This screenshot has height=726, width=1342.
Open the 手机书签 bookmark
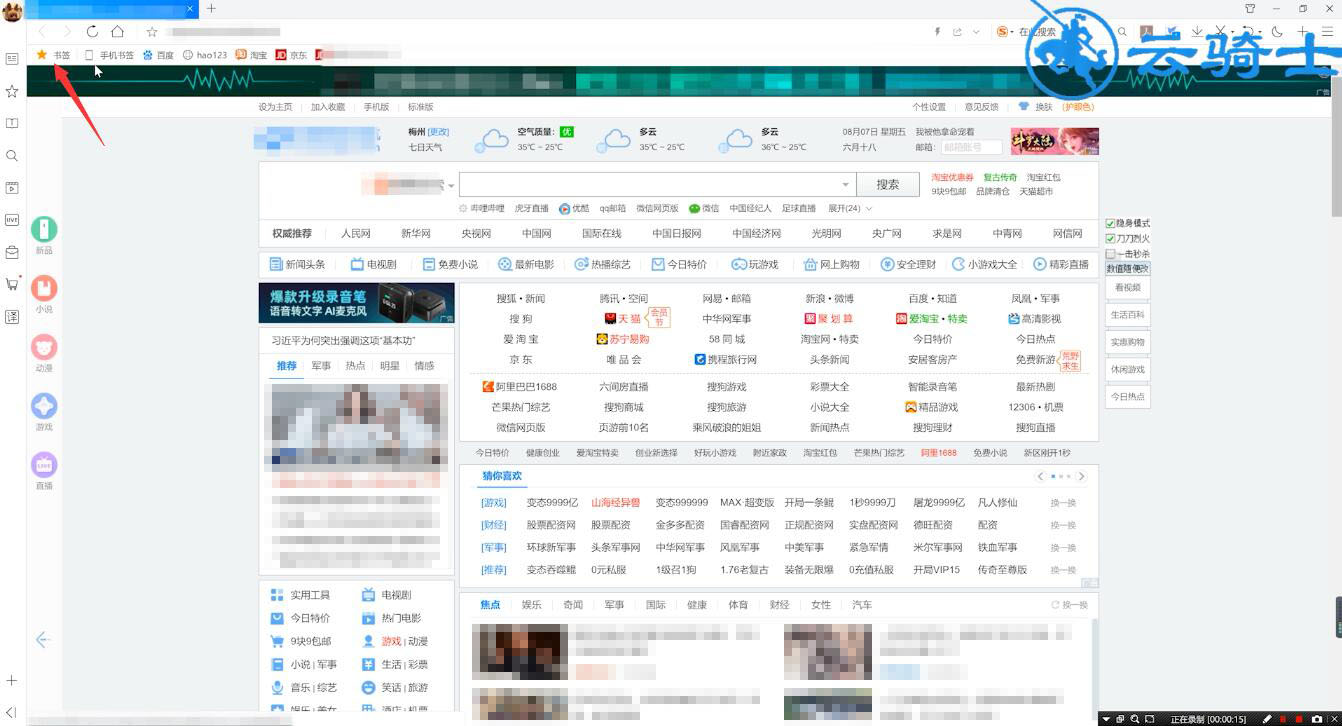click(x=109, y=55)
